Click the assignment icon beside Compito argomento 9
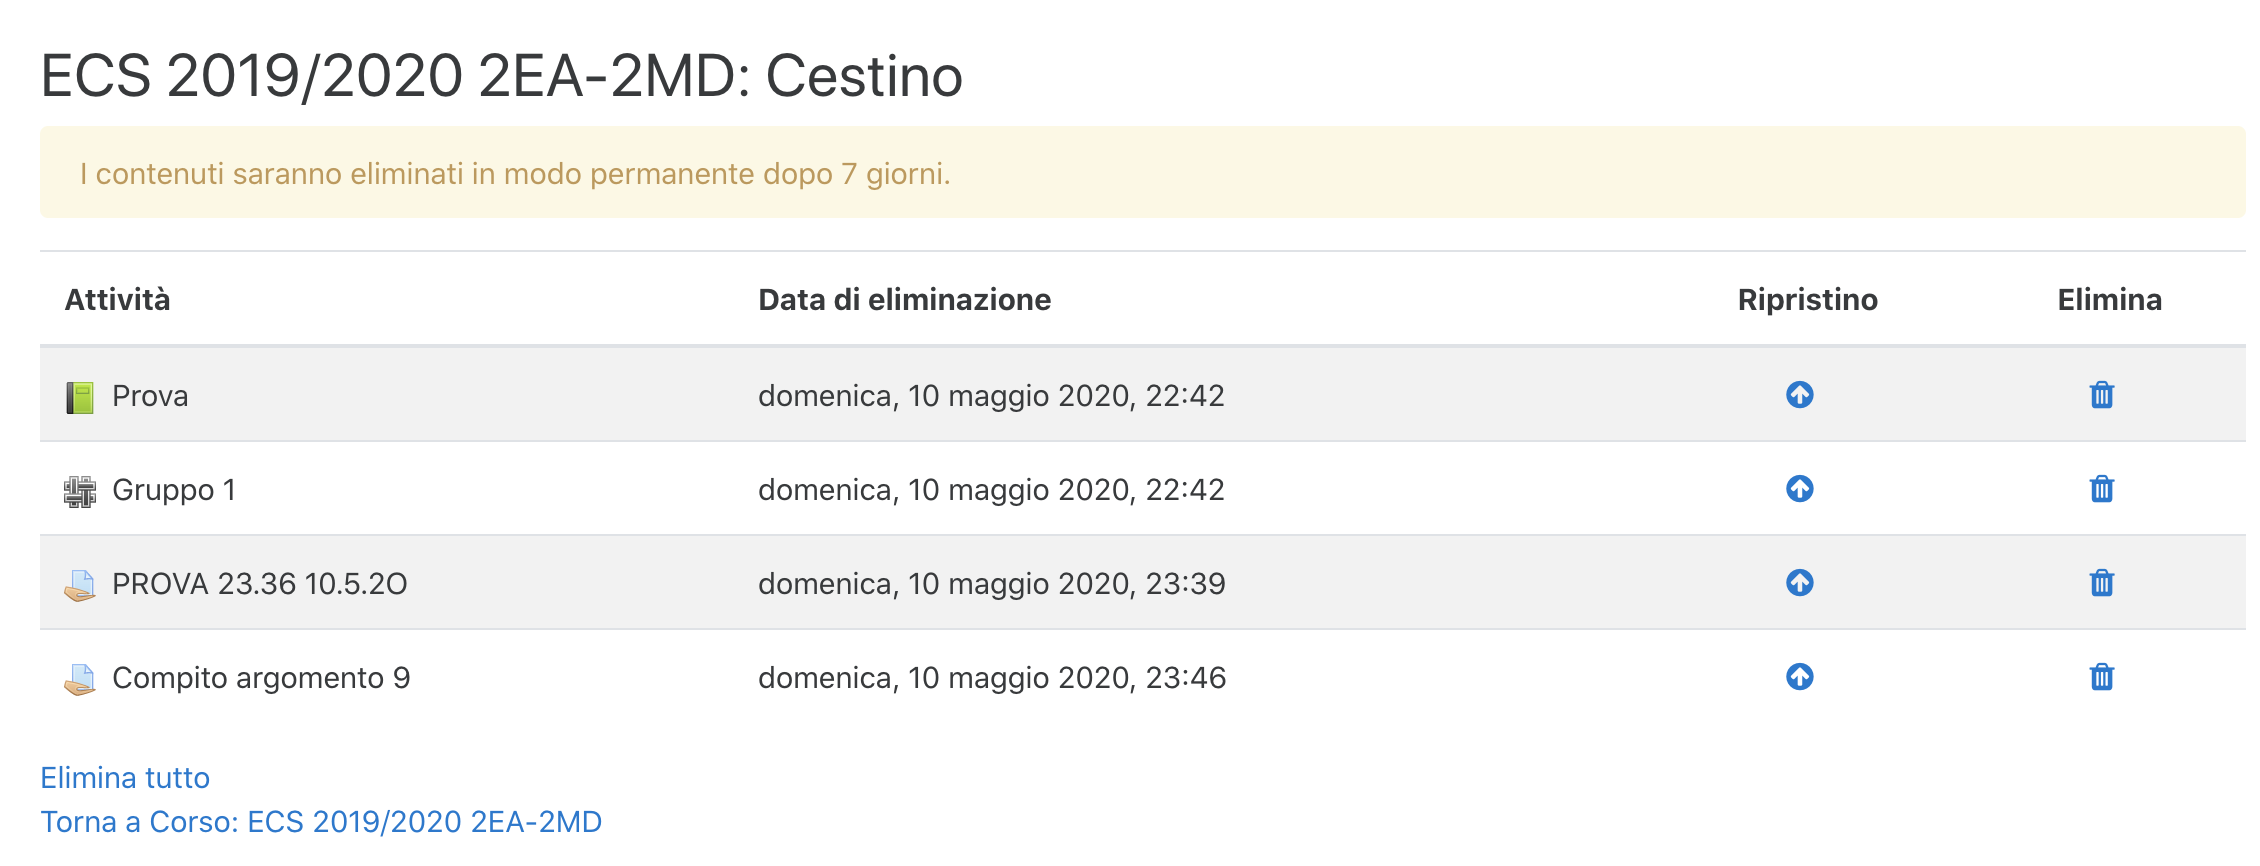The image size is (2260, 866). [x=78, y=678]
